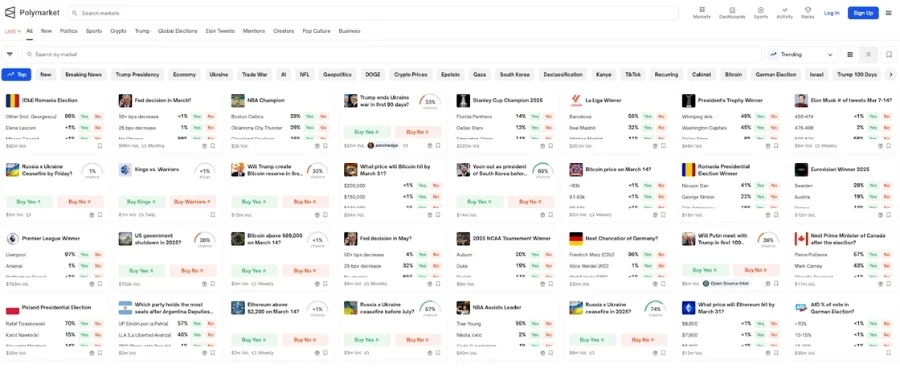Viewport: 900px width, 370px height.
Task: Buy No on US government shutdown market
Action: click(193, 271)
